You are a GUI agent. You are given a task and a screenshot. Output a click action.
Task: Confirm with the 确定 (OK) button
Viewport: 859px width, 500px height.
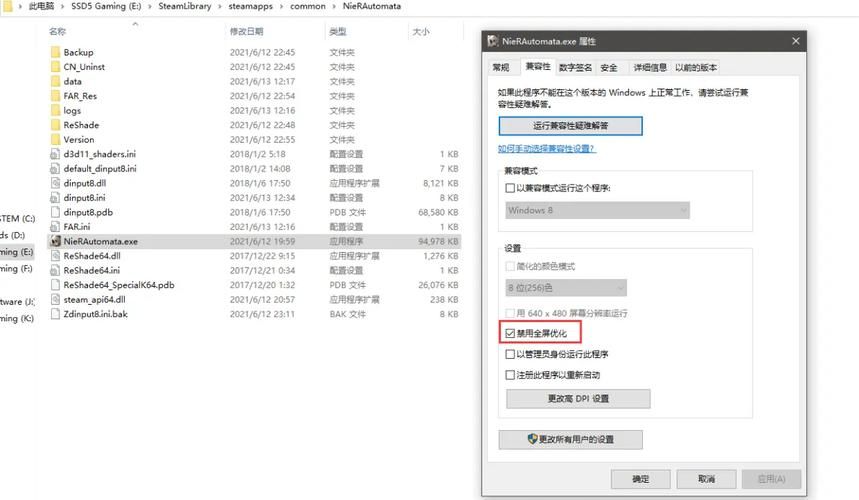click(x=640, y=479)
